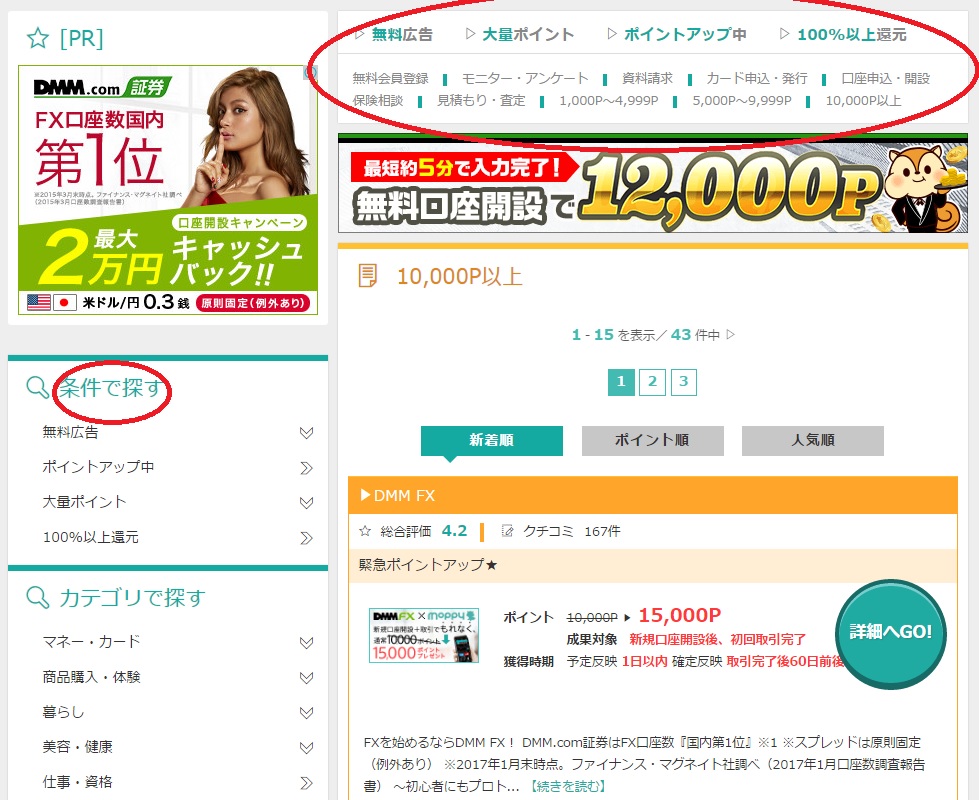
Task: Expand the 商品購入・体験 category chevron
Action: pyautogui.click(x=307, y=678)
